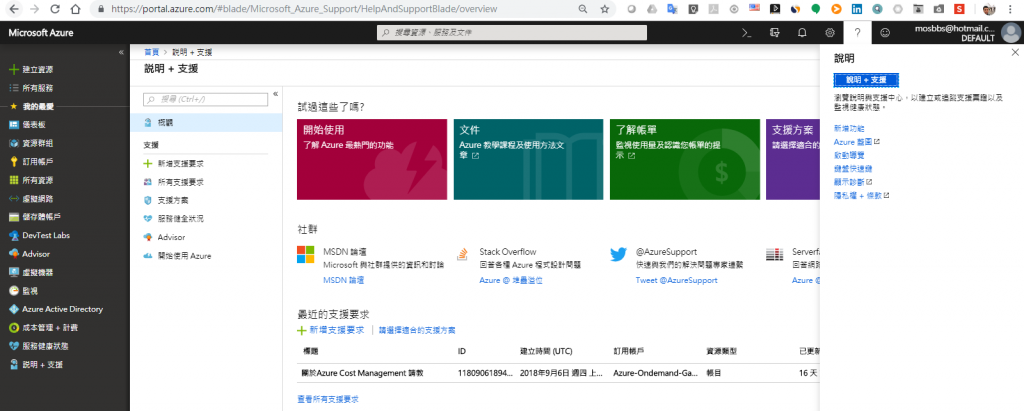Click the blade 搜尋 (Ctrl+/) search box
Viewport: 1024px width, 411px height.
coord(205,99)
